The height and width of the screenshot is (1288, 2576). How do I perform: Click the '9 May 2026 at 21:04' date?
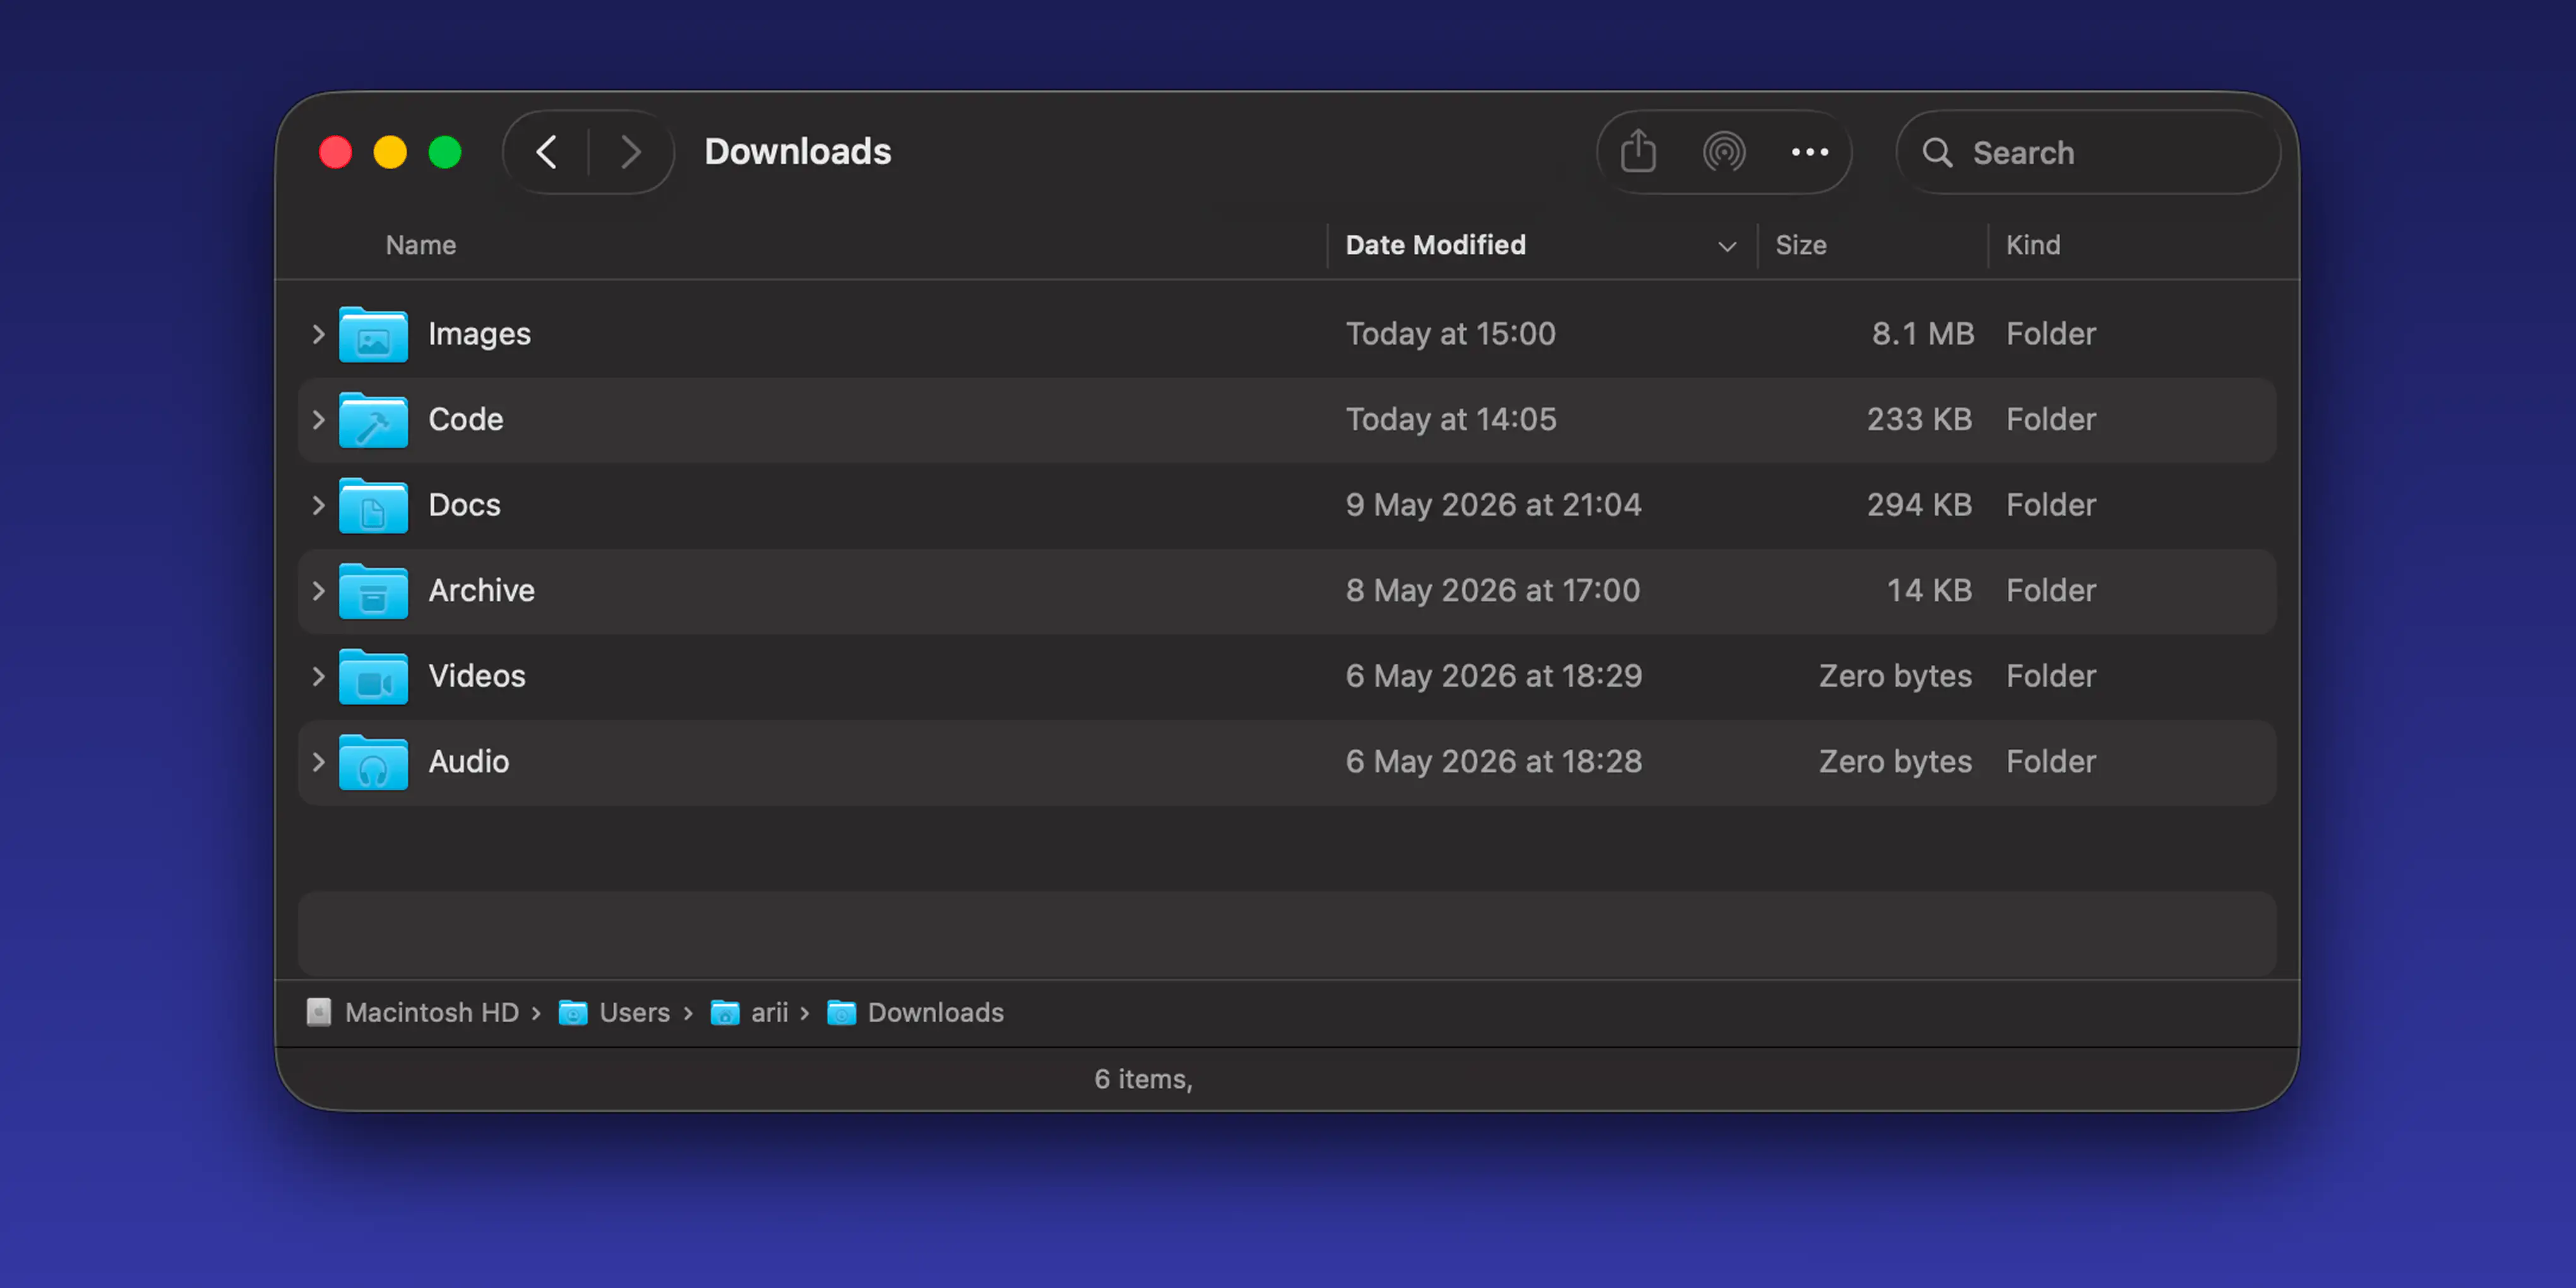tap(1493, 505)
